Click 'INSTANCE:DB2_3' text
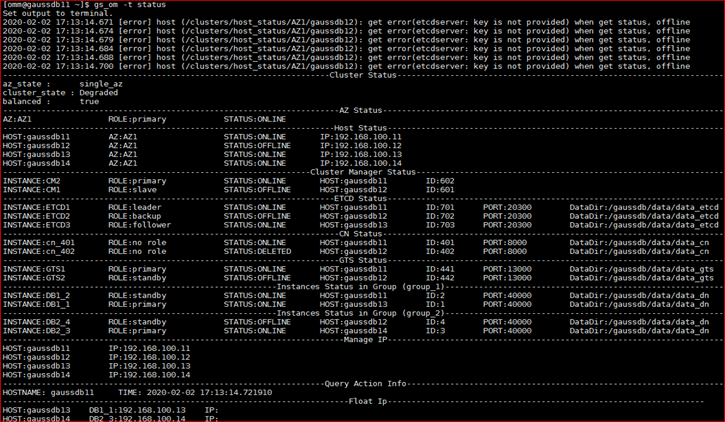 [x=37, y=330]
